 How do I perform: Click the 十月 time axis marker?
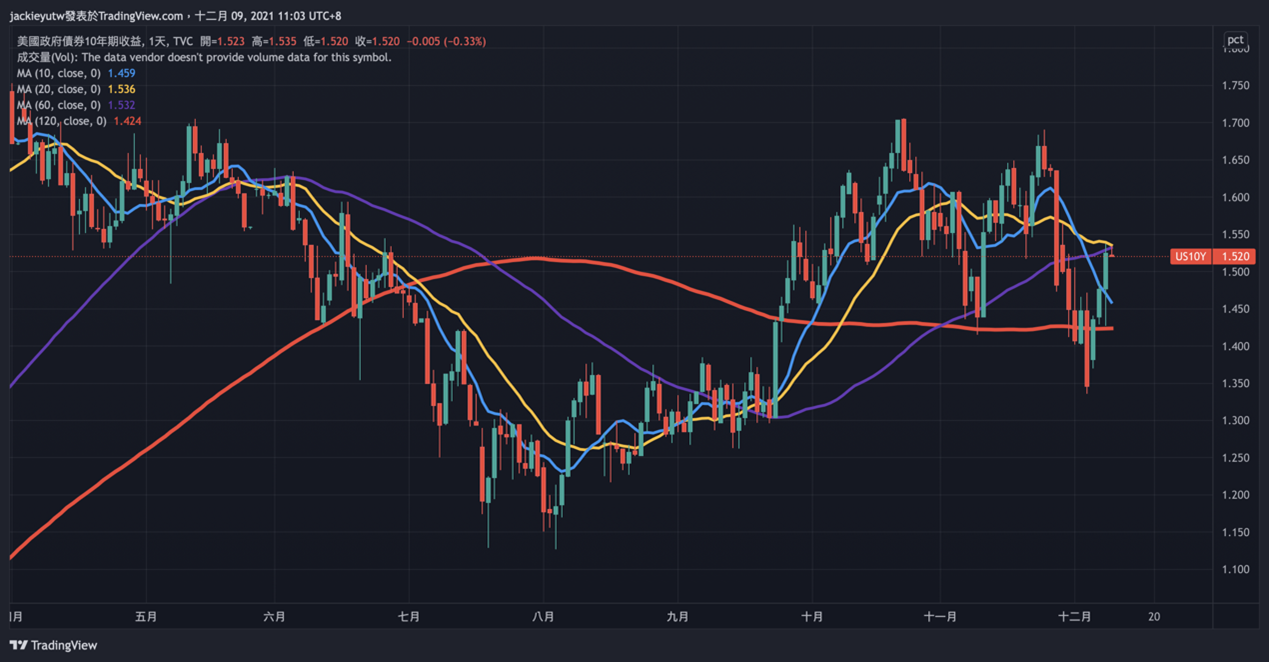[x=812, y=617]
